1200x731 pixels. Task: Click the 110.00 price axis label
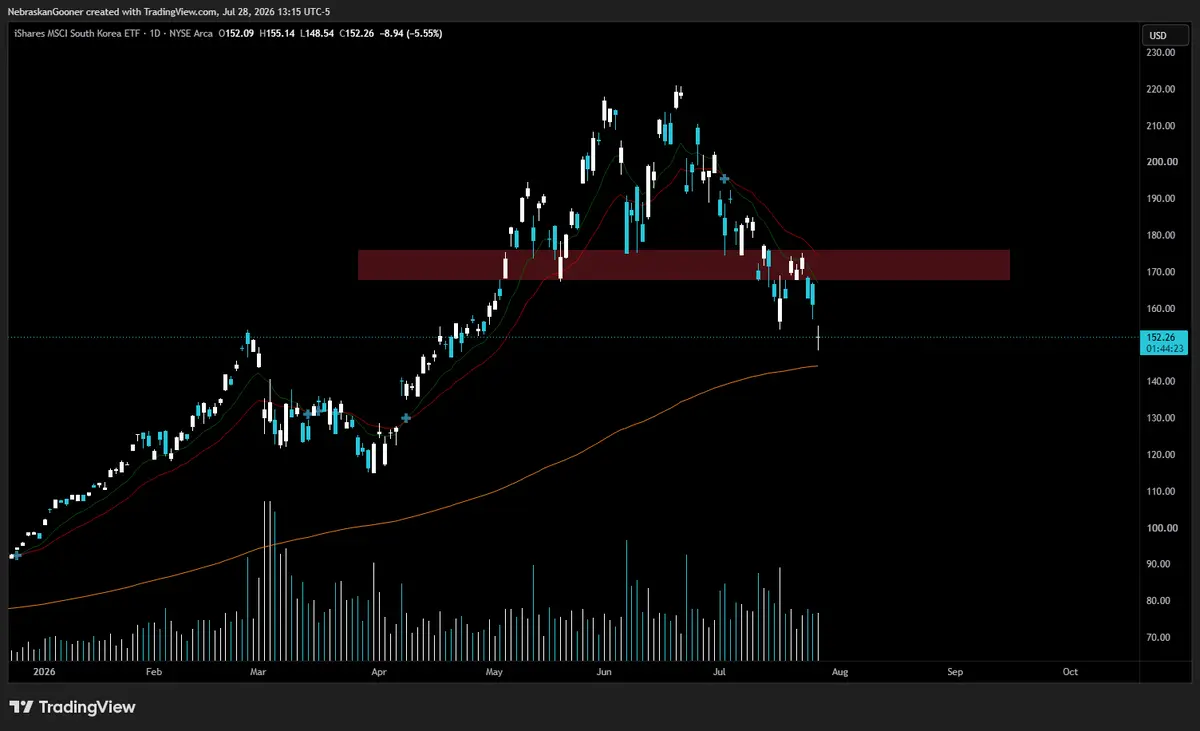coord(1160,491)
